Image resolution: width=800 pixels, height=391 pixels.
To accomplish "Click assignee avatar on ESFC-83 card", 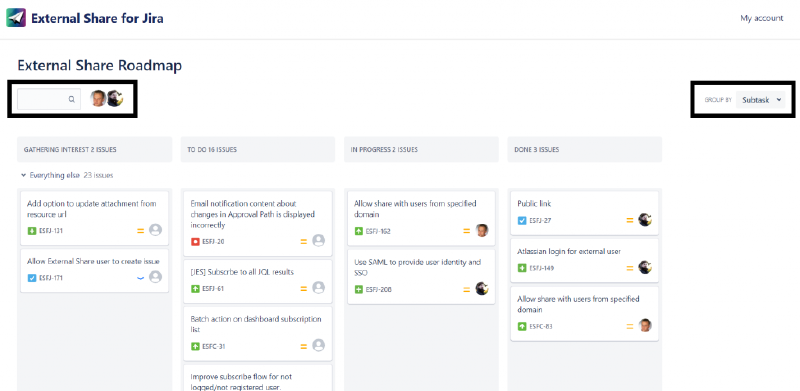I will tap(645, 325).
